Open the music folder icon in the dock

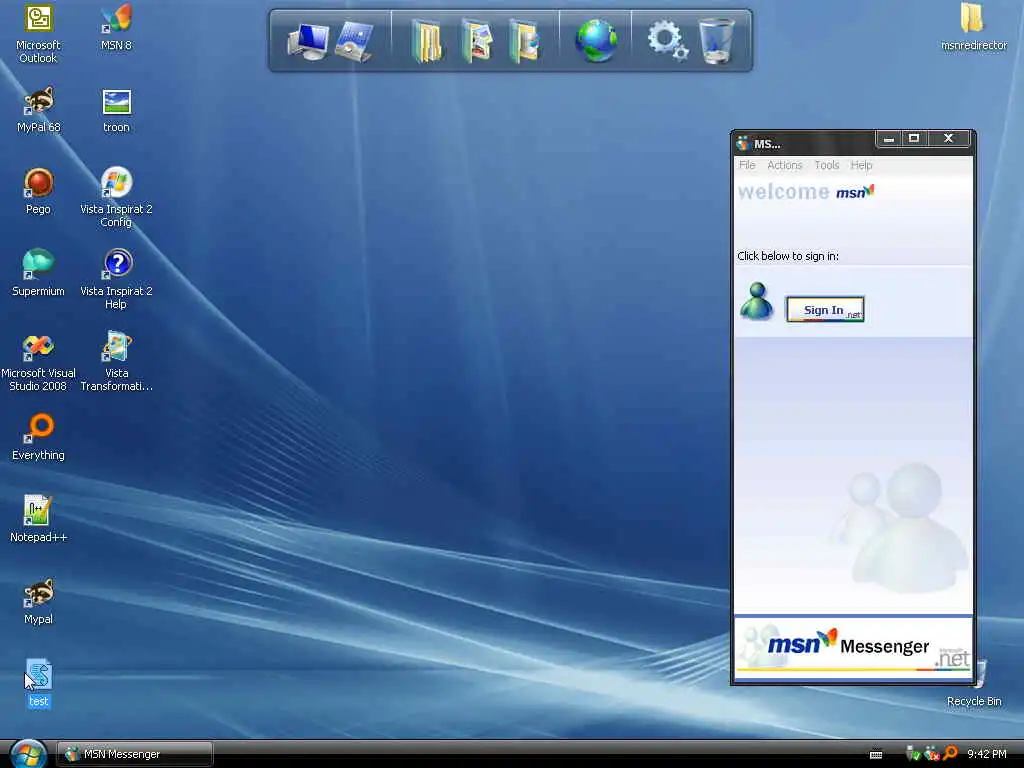(524, 41)
